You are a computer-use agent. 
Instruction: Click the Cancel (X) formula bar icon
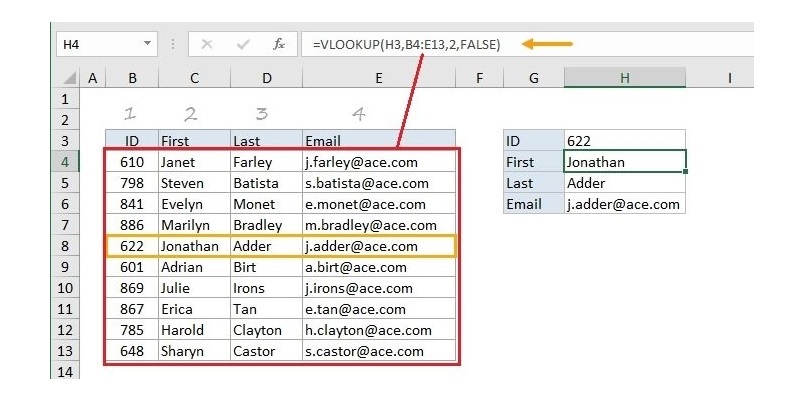point(207,44)
